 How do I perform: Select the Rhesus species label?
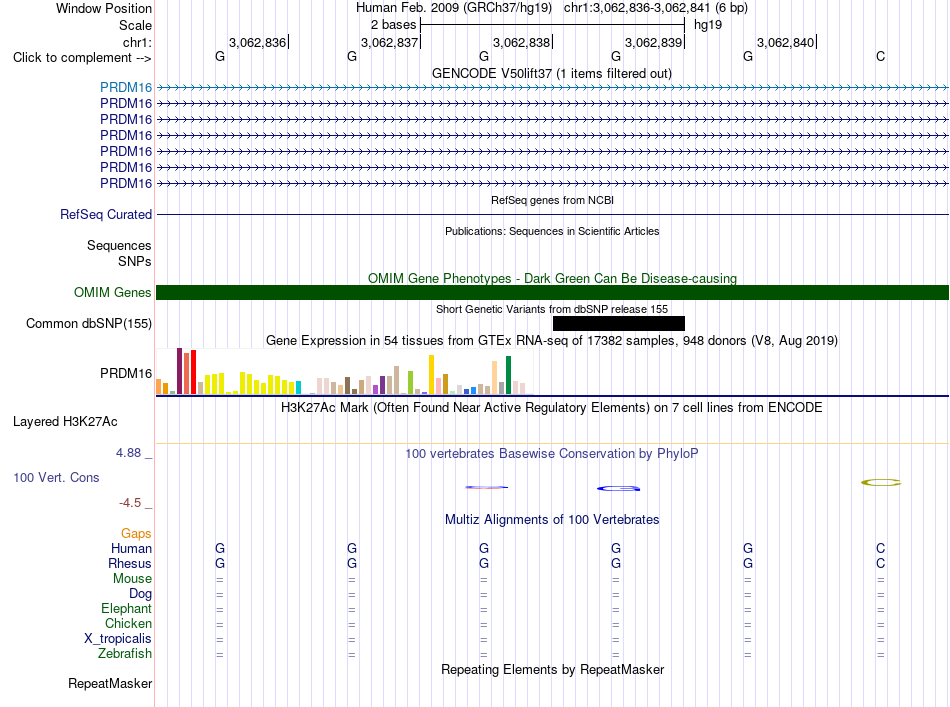130,563
